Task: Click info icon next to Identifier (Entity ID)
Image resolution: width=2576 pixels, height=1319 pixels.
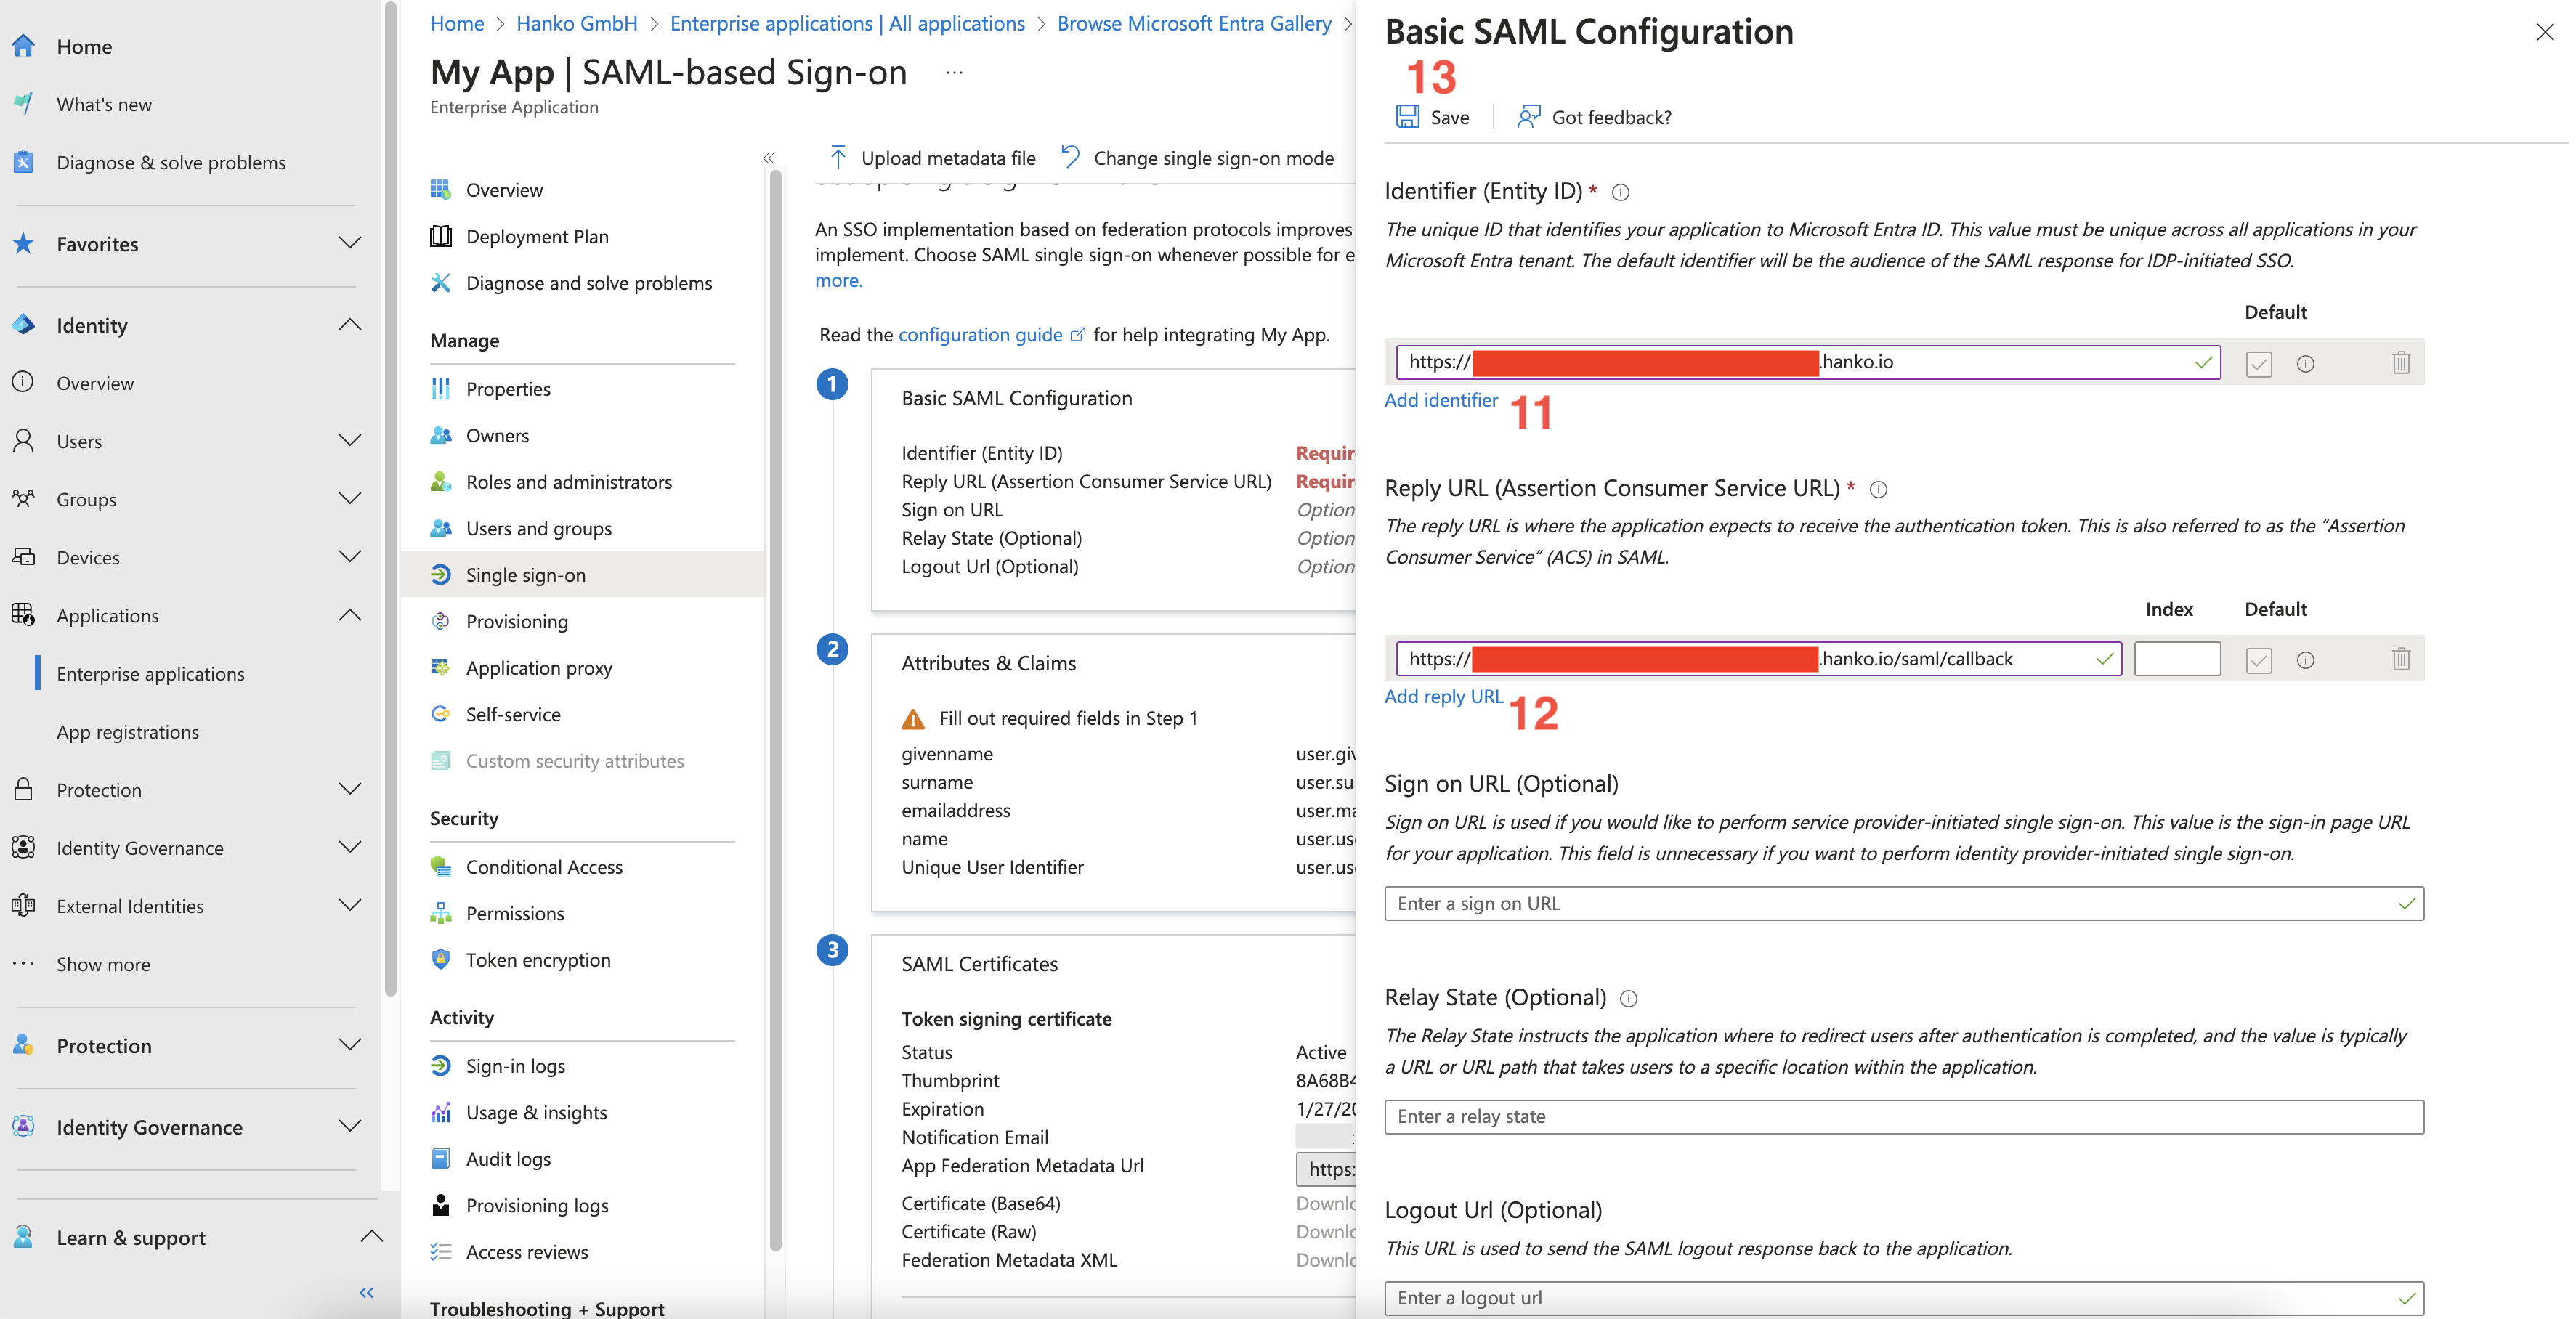Action: tap(1621, 192)
